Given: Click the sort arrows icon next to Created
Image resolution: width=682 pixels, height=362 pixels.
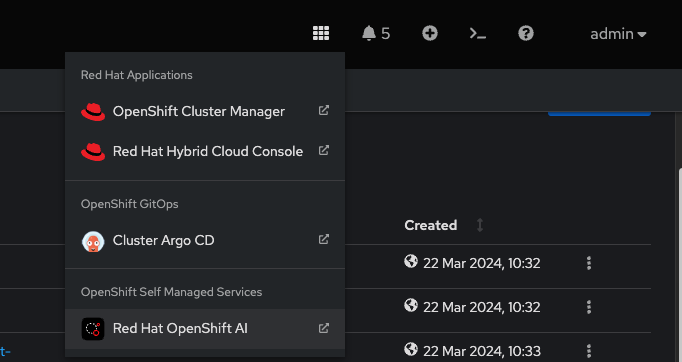Looking at the screenshot, I should click(x=480, y=225).
